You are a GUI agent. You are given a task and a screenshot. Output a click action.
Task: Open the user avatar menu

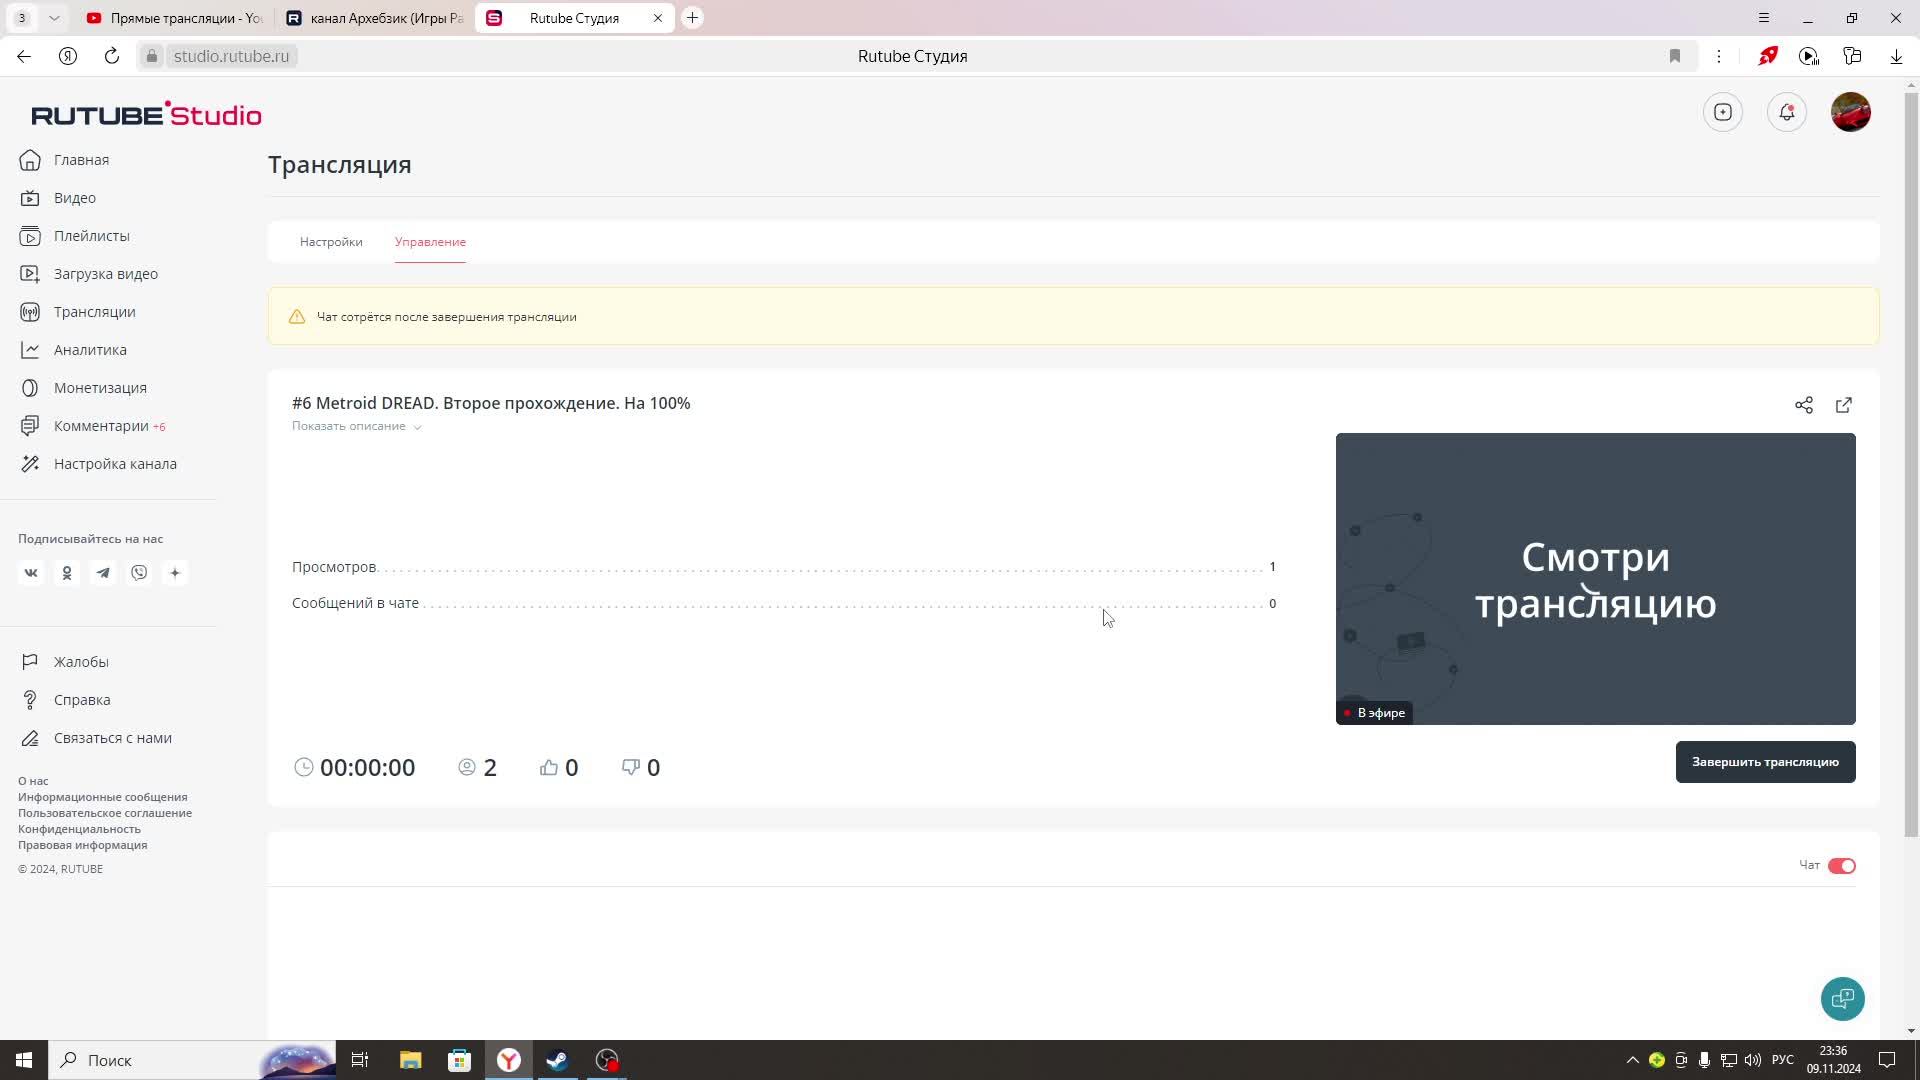coord(1850,112)
